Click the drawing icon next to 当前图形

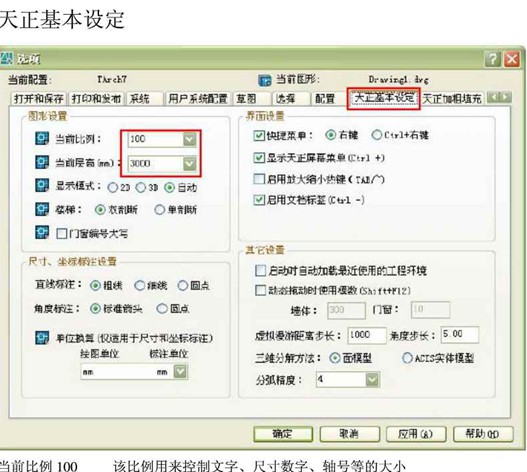pyautogui.click(x=265, y=80)
